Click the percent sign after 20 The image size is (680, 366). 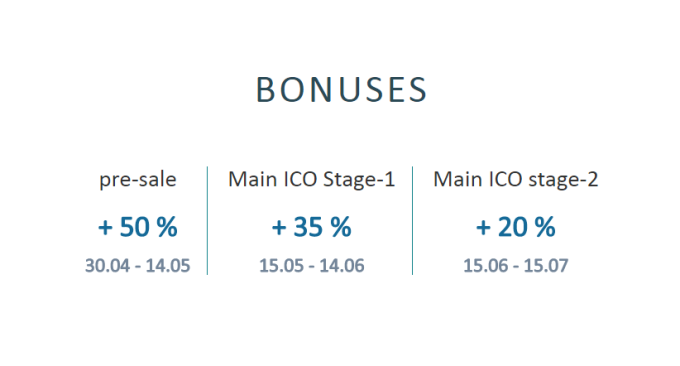[x=545, y=227]
